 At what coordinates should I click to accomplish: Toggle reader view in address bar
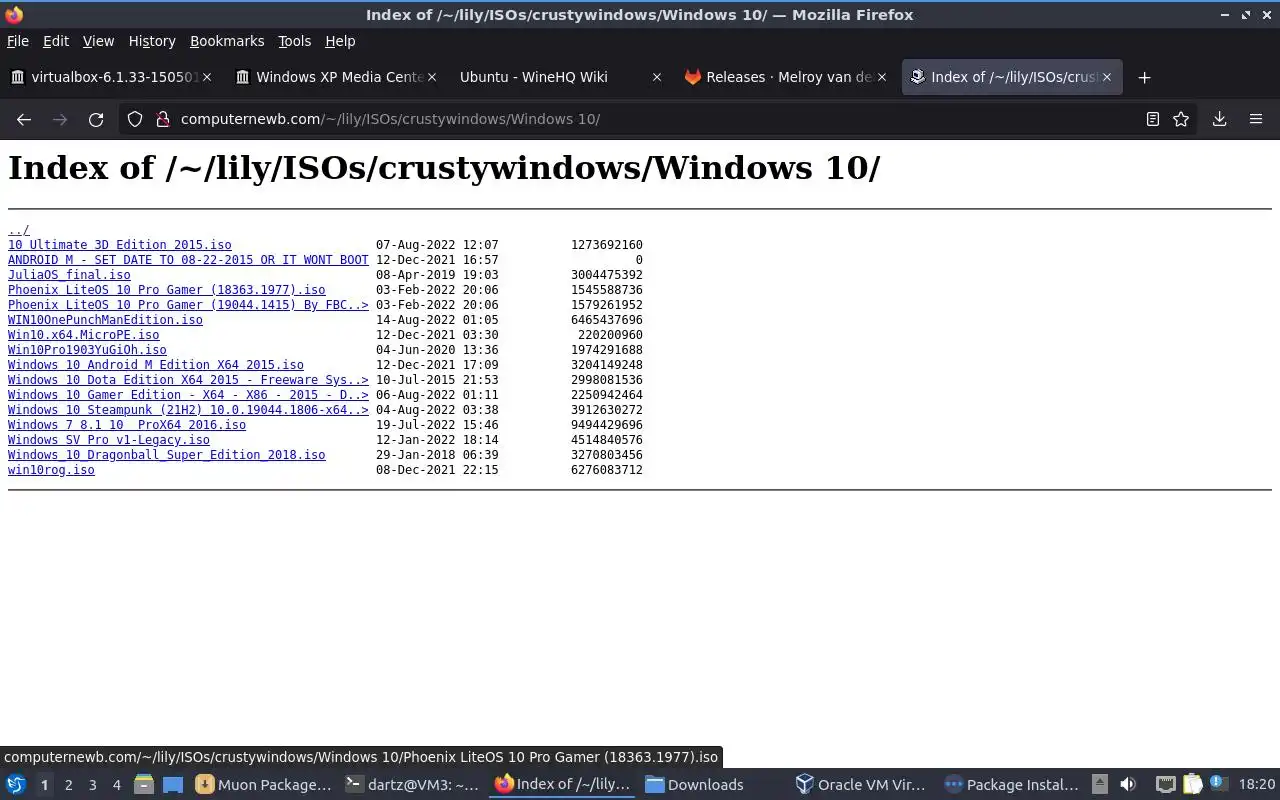pyautogui.click(x=1152, y=119)
